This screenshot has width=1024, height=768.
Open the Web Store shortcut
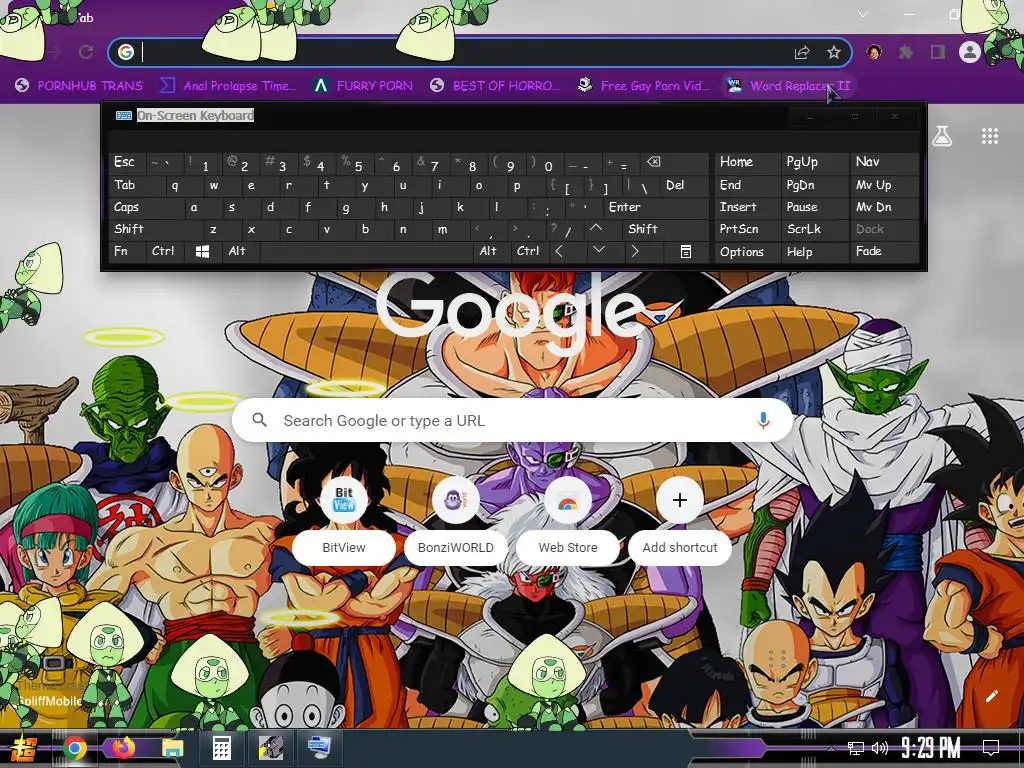[568, 520]
